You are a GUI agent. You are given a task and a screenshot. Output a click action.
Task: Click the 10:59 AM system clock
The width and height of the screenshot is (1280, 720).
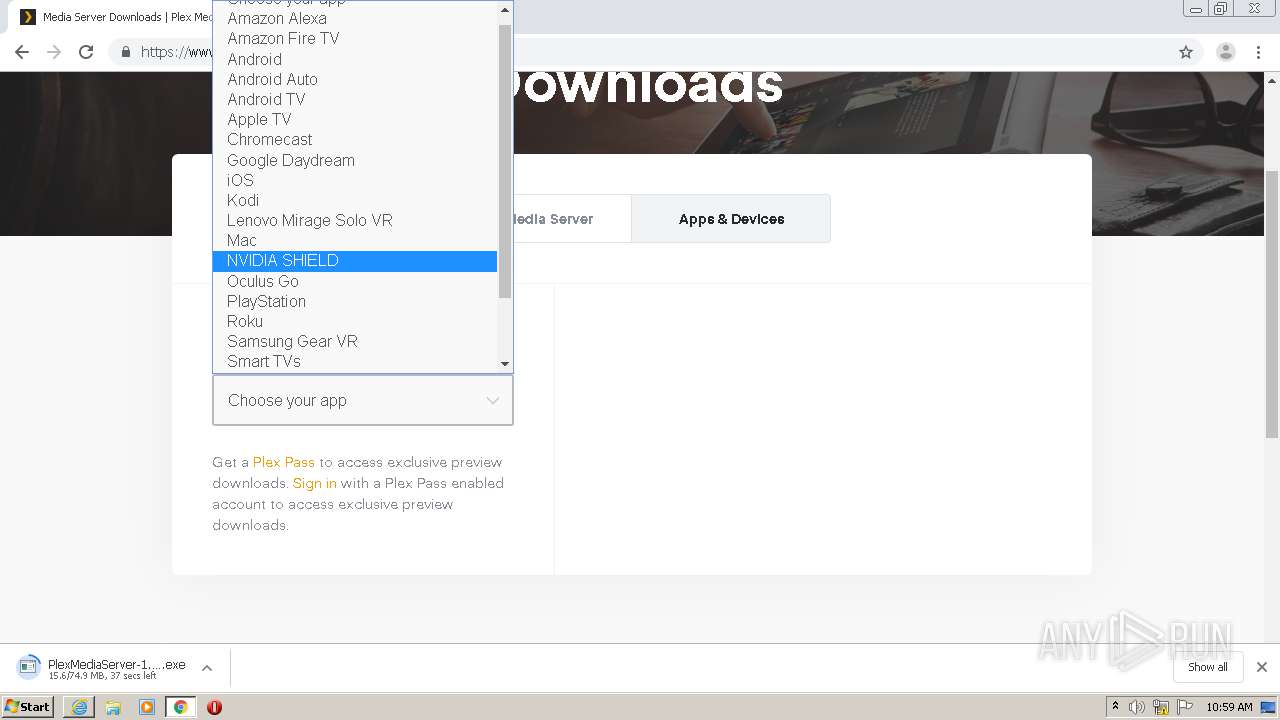1229,707
